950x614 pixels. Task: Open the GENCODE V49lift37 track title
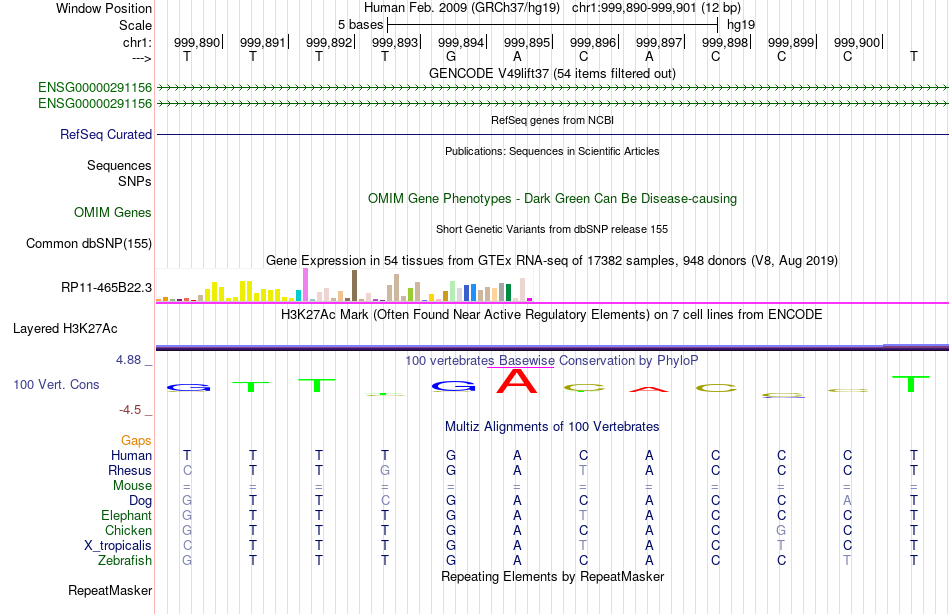(x=552, y=73)
